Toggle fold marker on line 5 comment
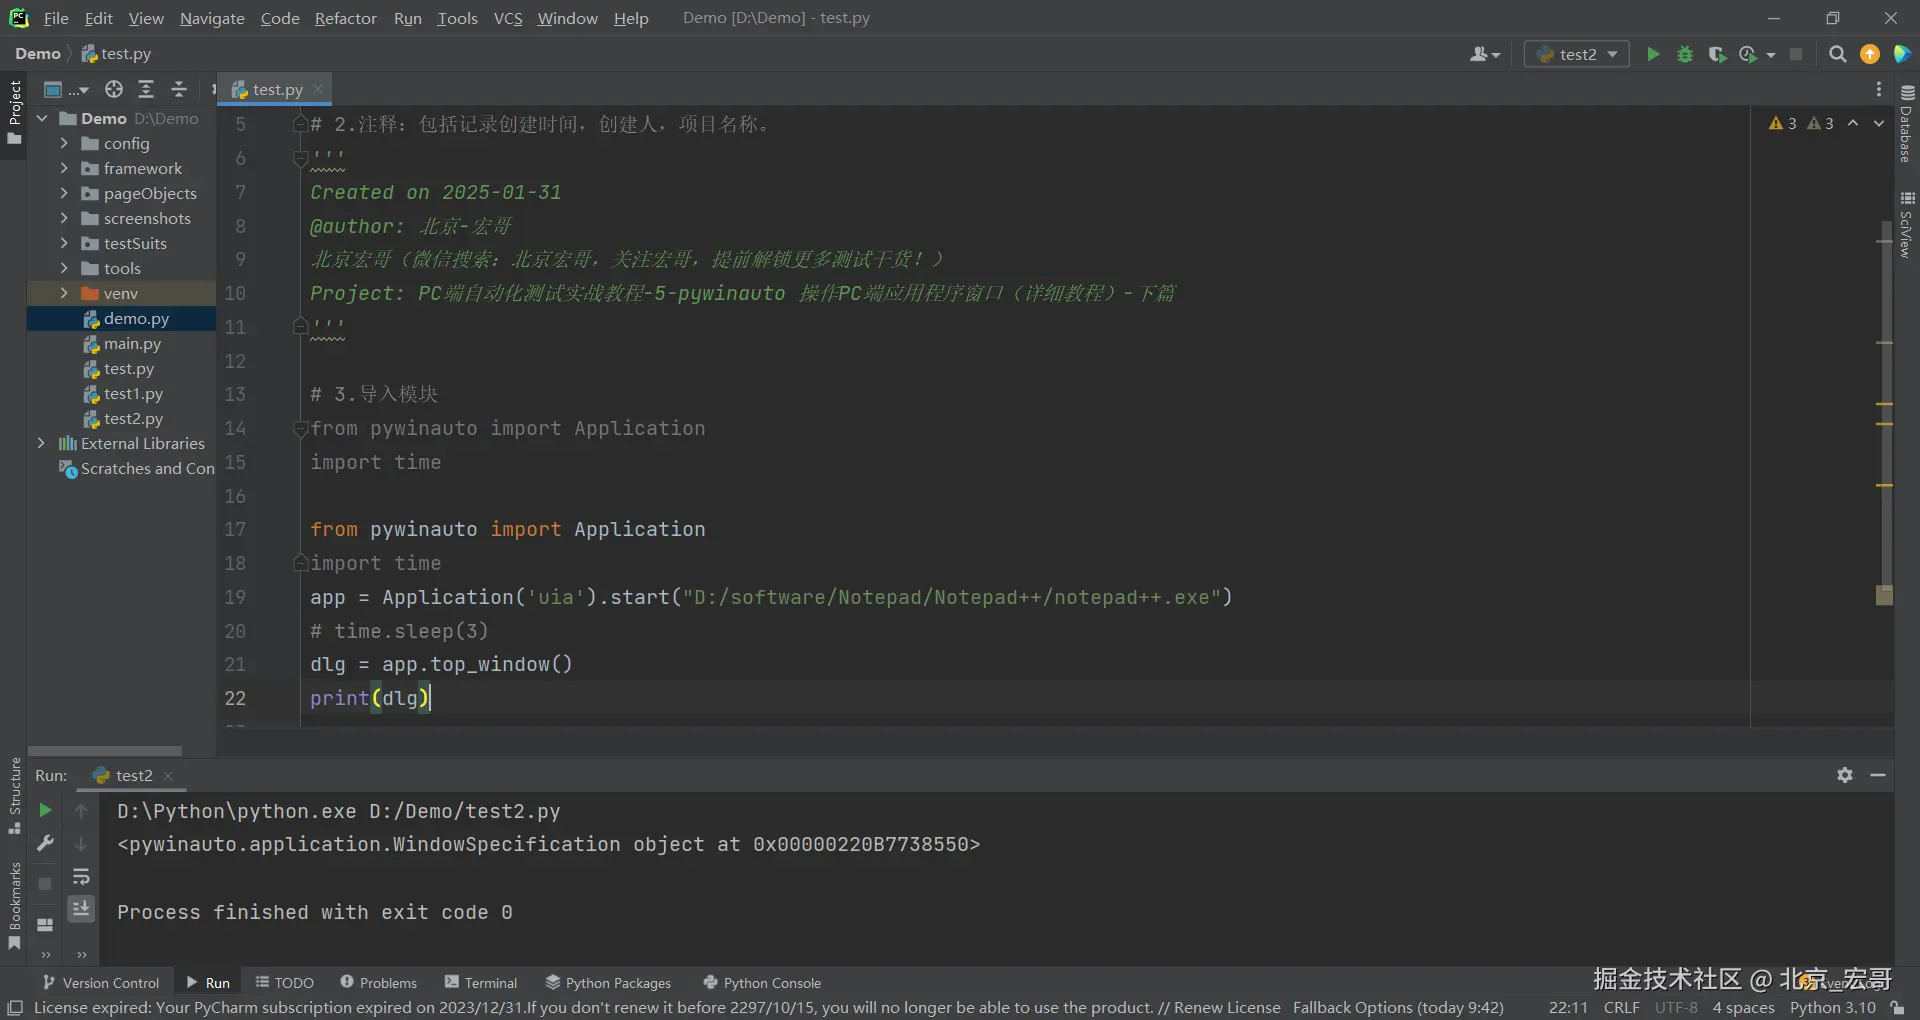The height and width of the screenshot is (1020, 1920). point(300,124)
